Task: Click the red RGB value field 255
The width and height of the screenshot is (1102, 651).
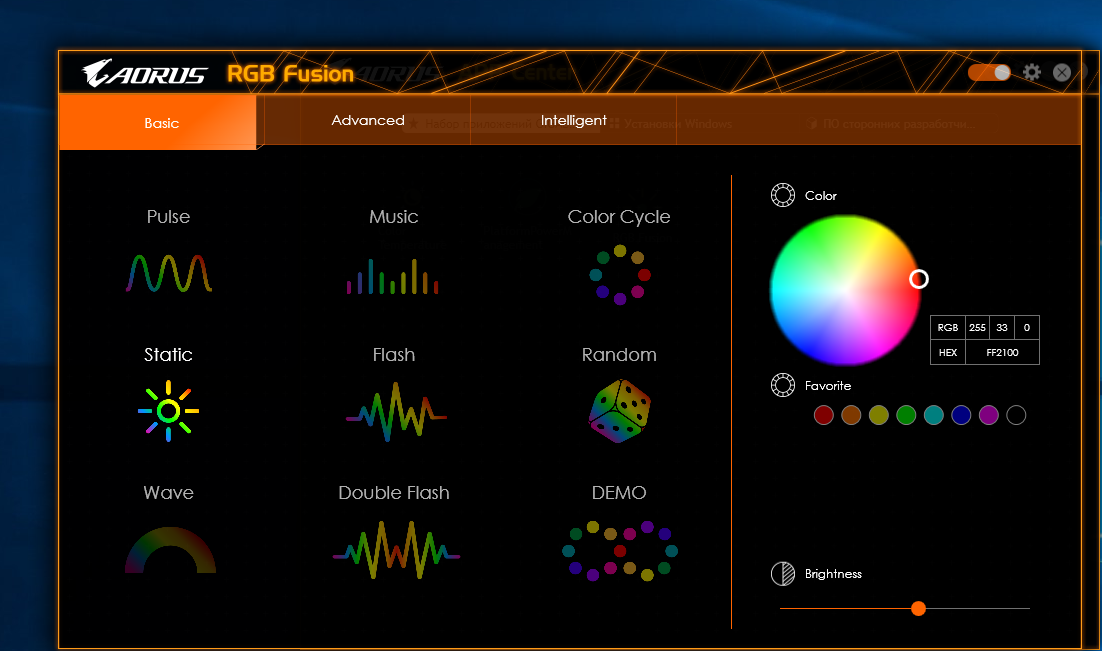Action: click(977, 328)
